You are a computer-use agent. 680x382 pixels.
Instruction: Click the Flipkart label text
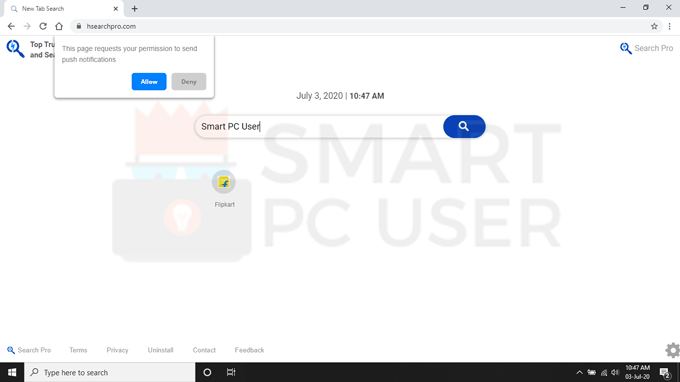point(224,205)
